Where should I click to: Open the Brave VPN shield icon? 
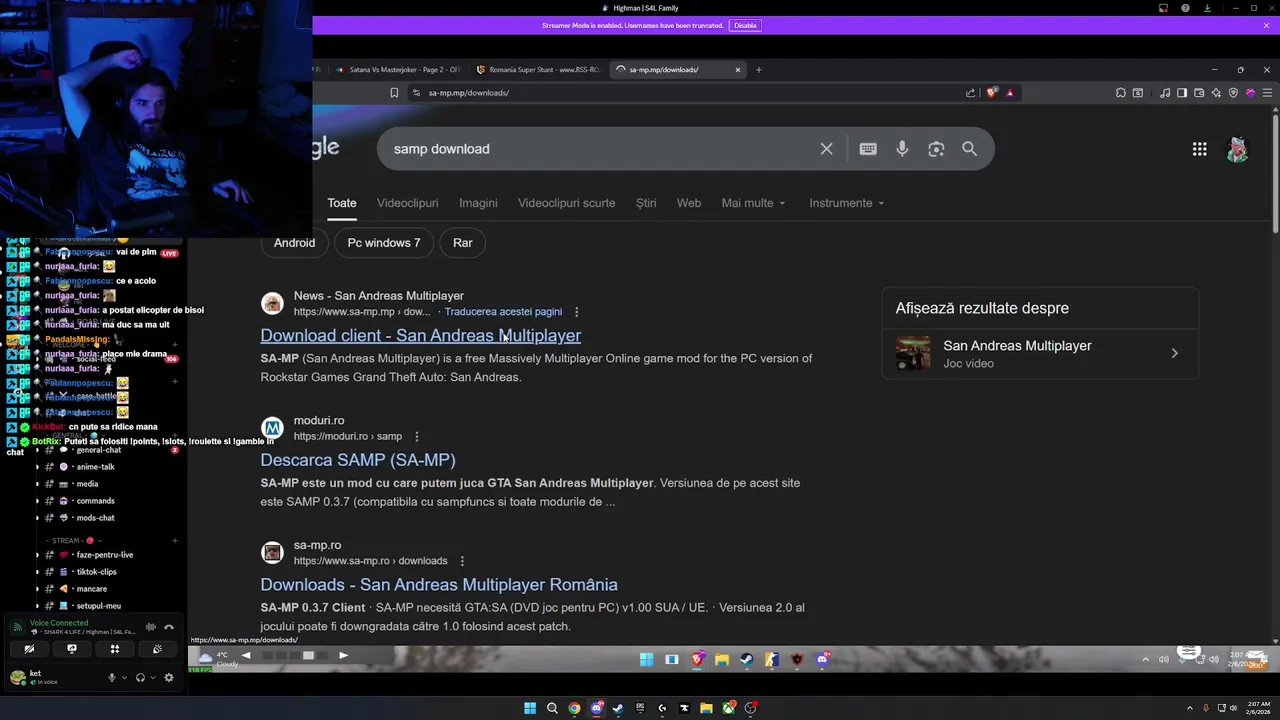click(x=1233, y=93)
